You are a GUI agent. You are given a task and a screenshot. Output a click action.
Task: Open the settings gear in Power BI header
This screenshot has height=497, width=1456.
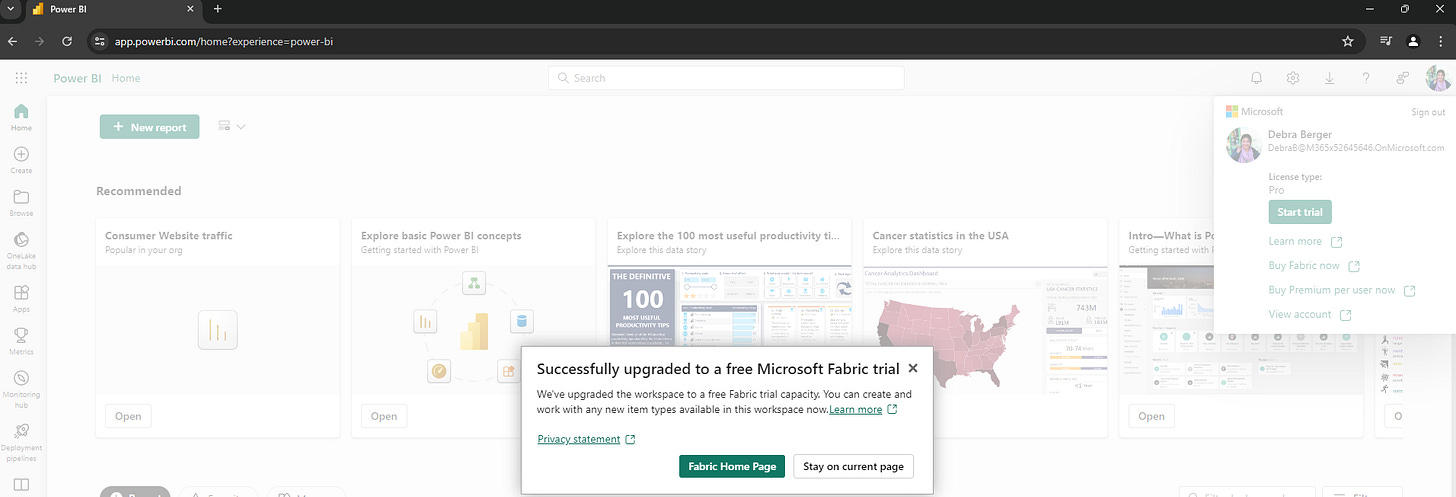[1293, 78]
